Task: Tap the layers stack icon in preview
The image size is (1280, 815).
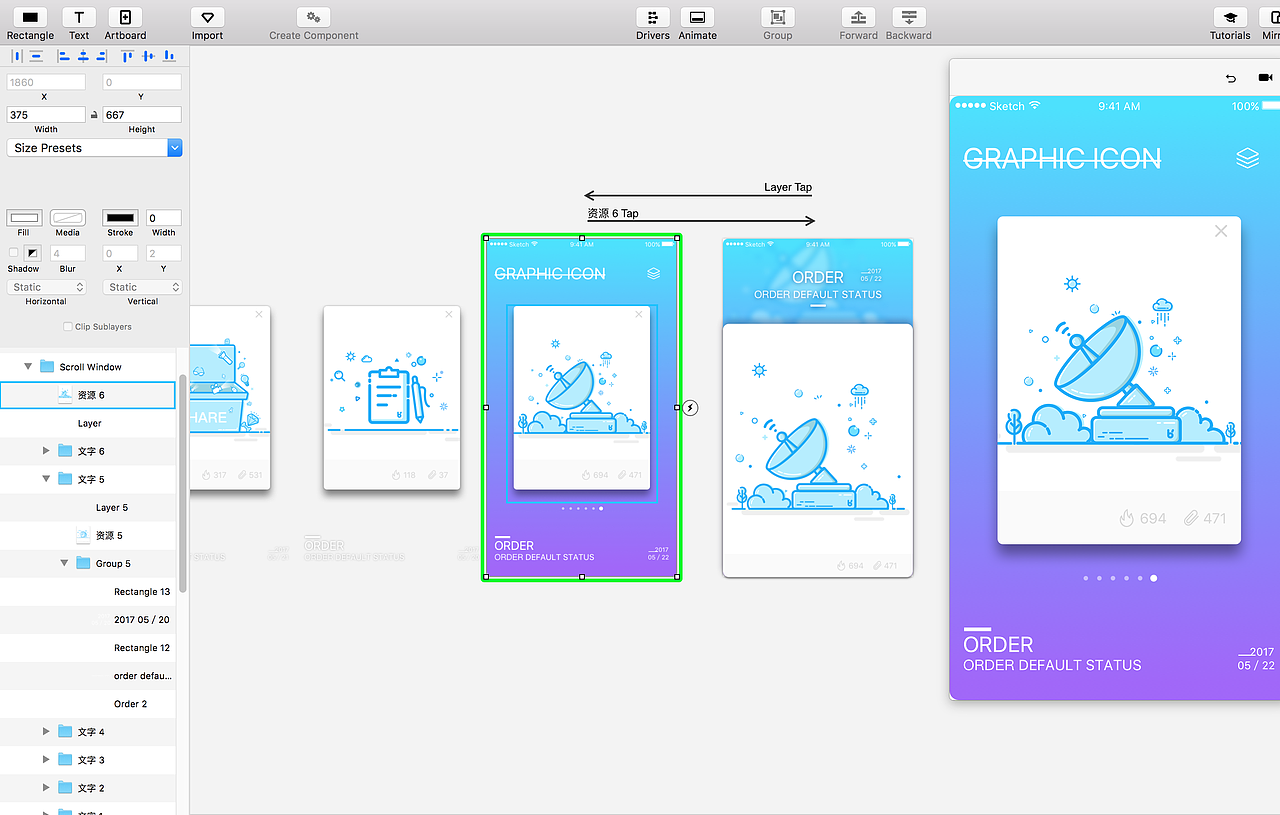Action: pos(1247,158)
